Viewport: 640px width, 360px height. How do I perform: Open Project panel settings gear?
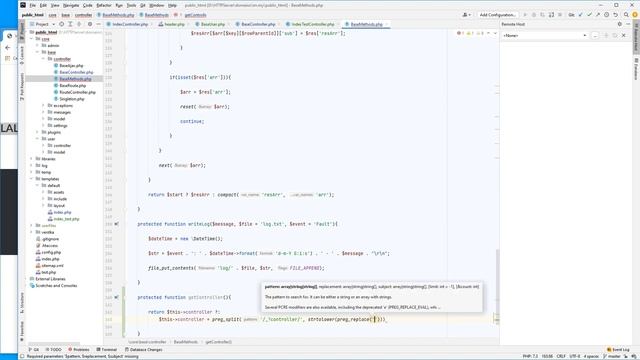click(x=90, y=24)
